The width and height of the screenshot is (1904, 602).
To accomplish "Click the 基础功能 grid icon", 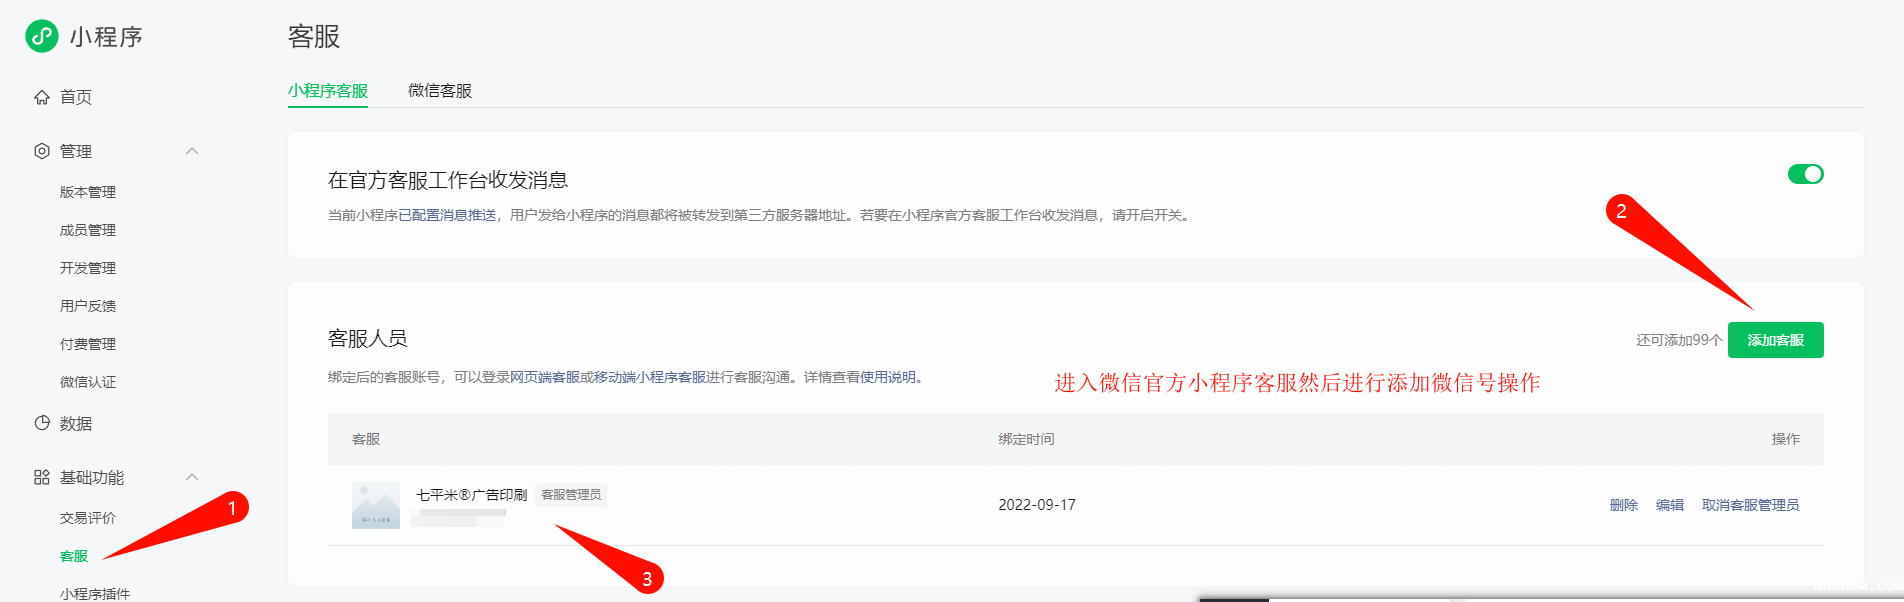I will [42, 477].
